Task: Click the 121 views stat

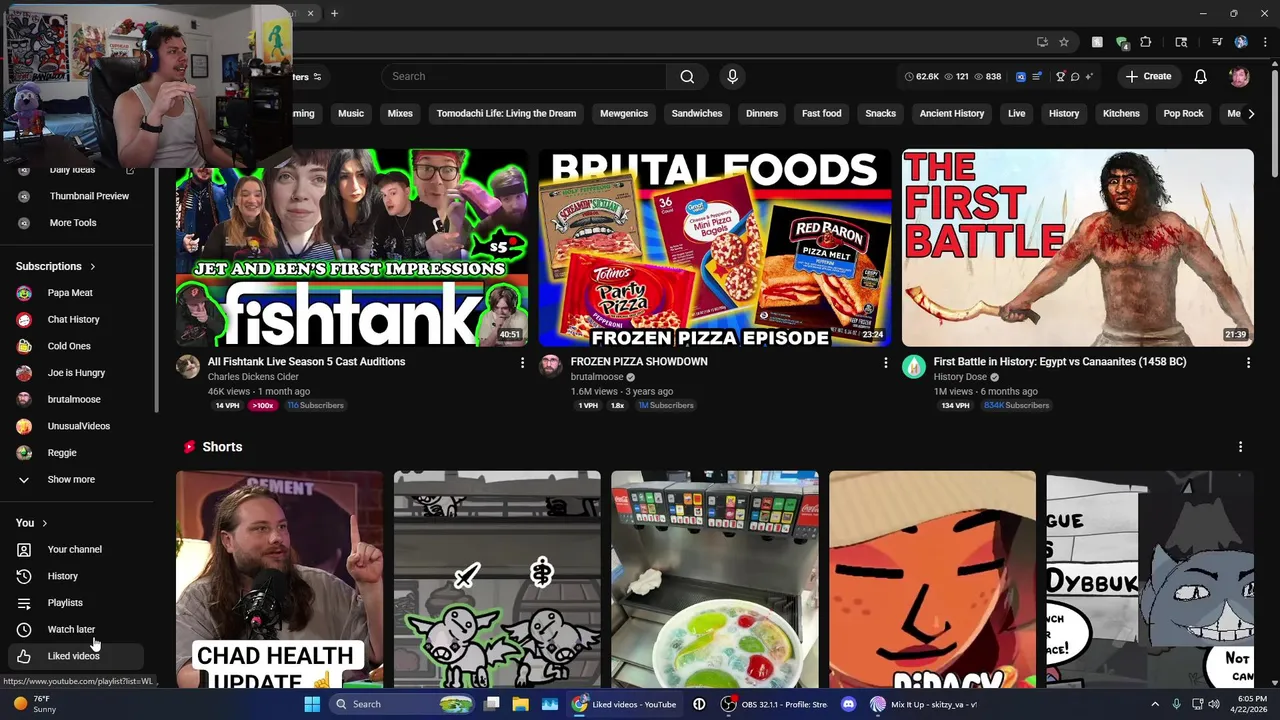Action: (956, 76)
